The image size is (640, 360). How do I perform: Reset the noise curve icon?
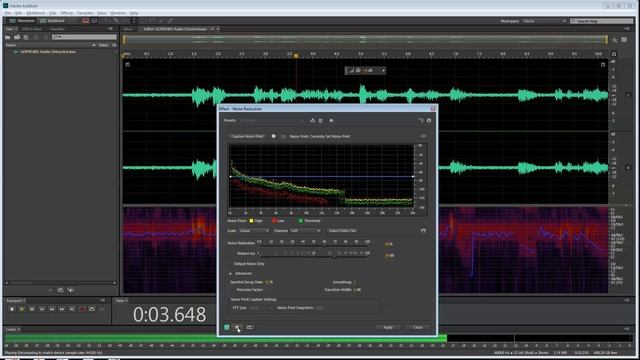click(x=423, y=231)
